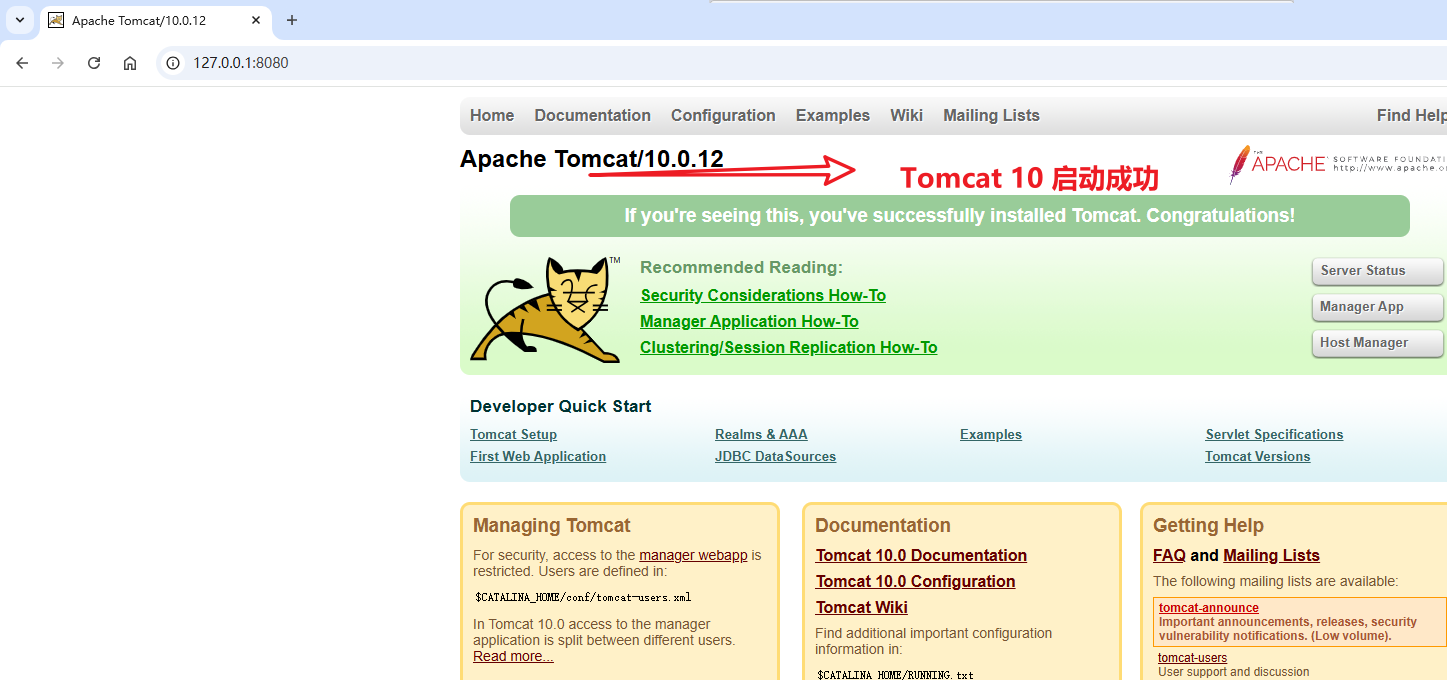Click the Server Status button
Image resolution: width=1447 pixels, height=680 pixels.
[x=1377, y=271]
